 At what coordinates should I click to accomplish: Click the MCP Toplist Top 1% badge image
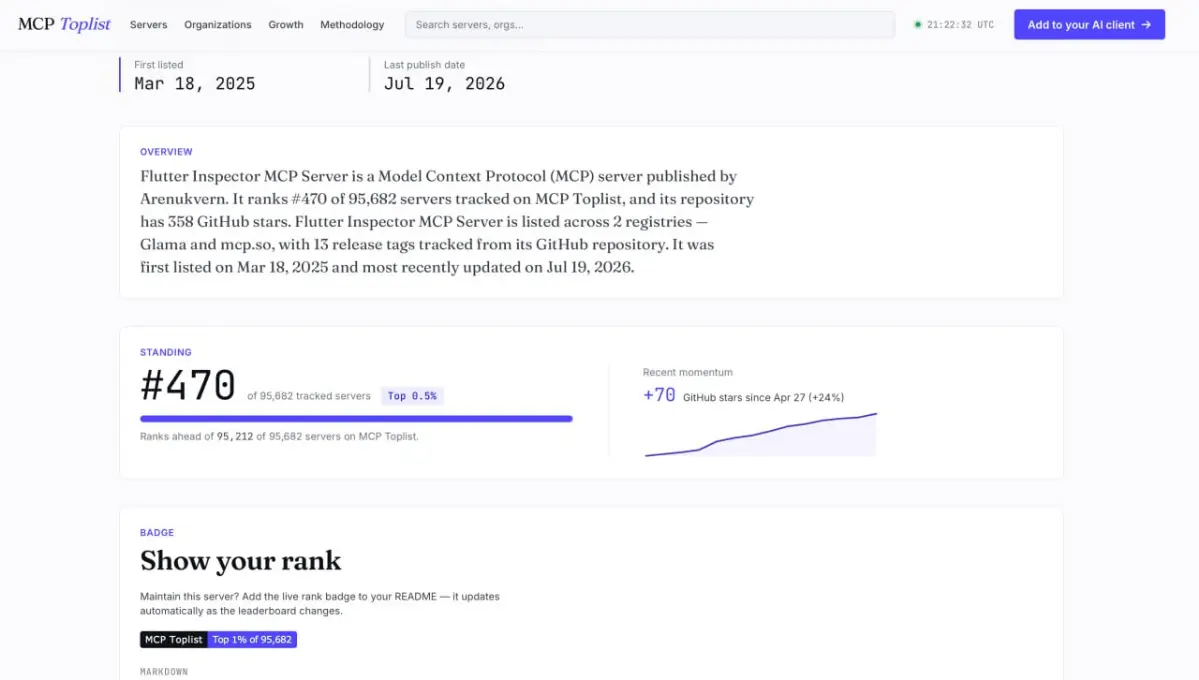[x=218, y=639]
